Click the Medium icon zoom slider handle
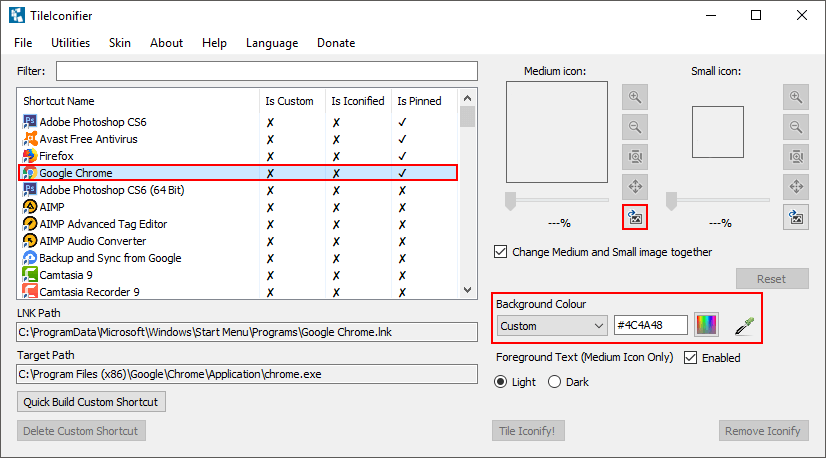The width and height of the screenshot is (826, 458). pyautogui.click(x=510, y=201)
